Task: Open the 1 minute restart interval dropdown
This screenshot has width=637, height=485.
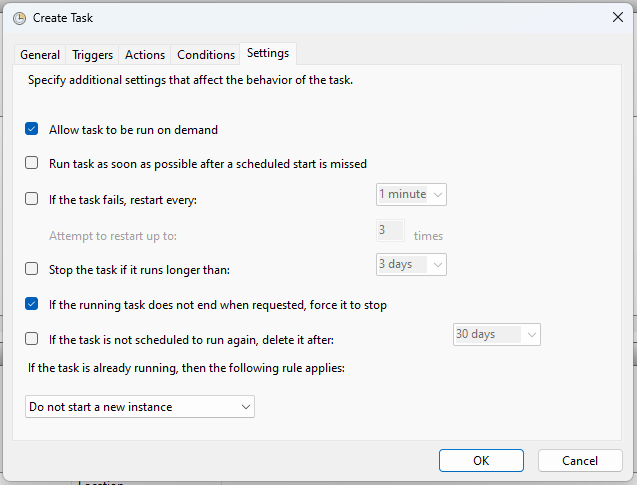Action: [411, 194]
